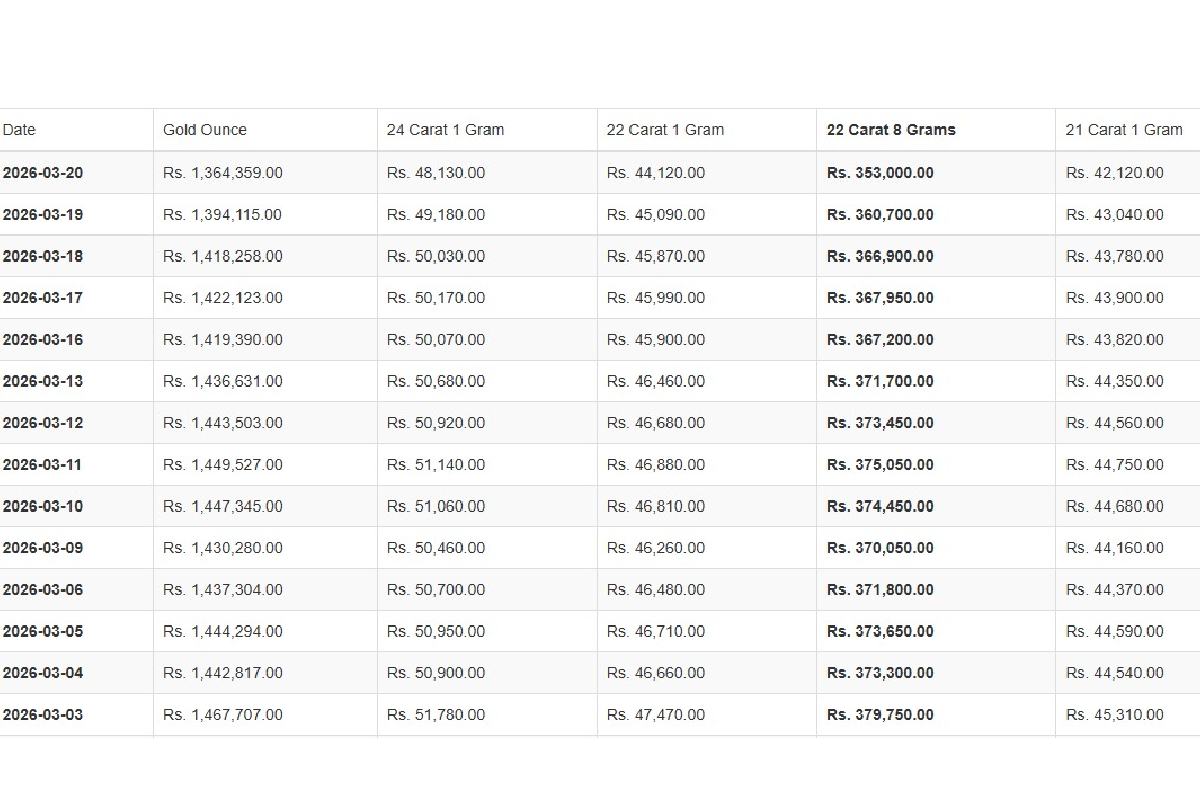Select the 24 Carat 1 Gram header
1200x800 pixels.
pos(445,130)
